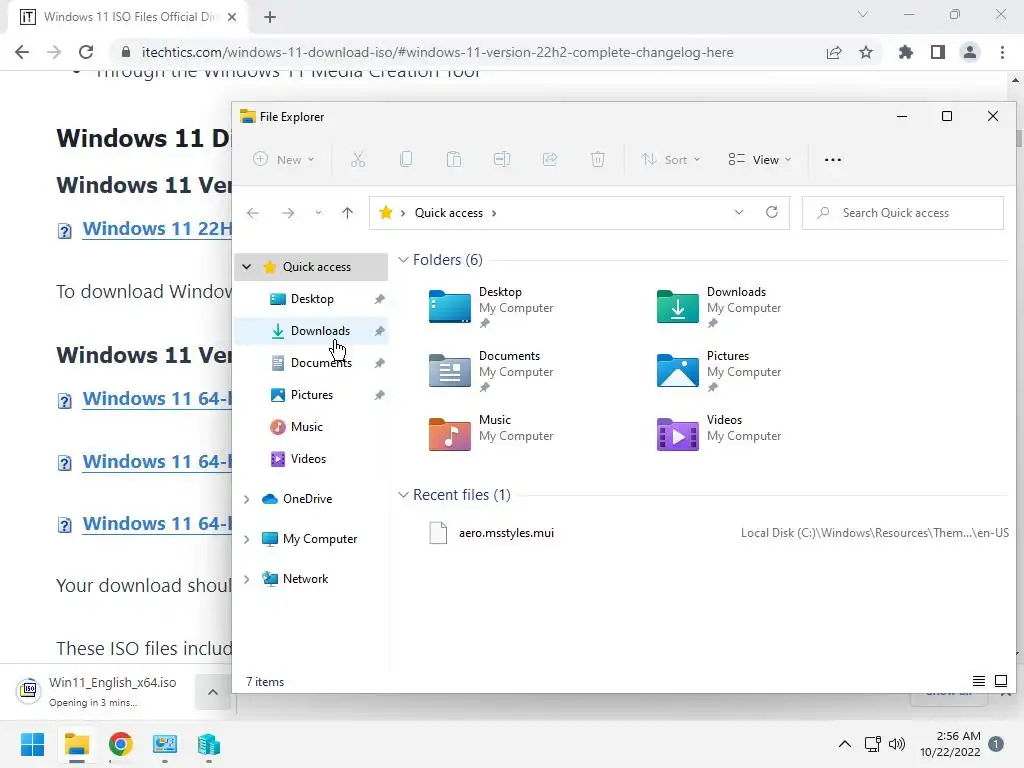Open the network icon in system tray

tap(872, 744)
